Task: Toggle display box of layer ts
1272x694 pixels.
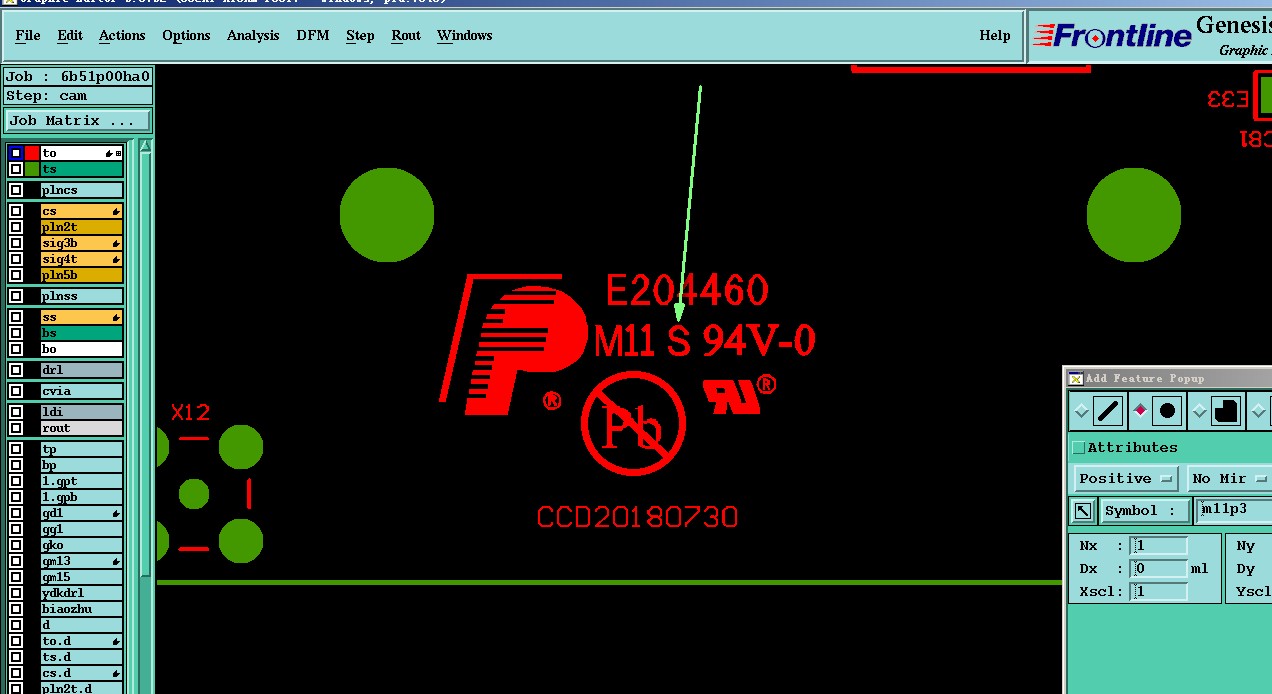Action: [16, 169]
